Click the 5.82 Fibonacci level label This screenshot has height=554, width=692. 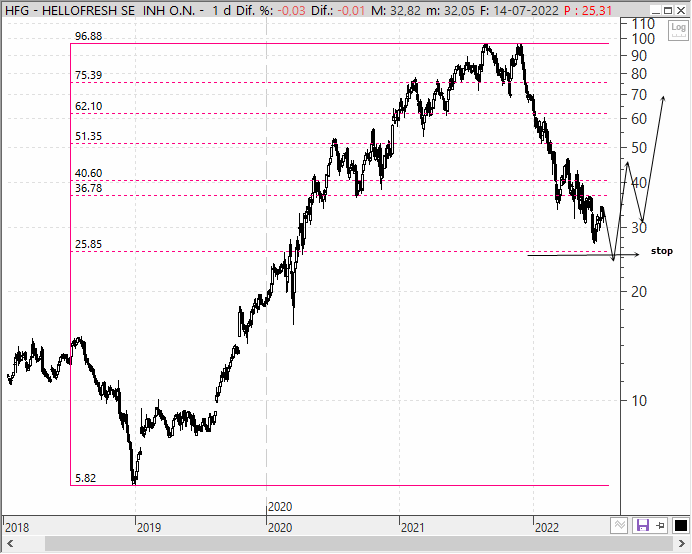pos(85,478)
